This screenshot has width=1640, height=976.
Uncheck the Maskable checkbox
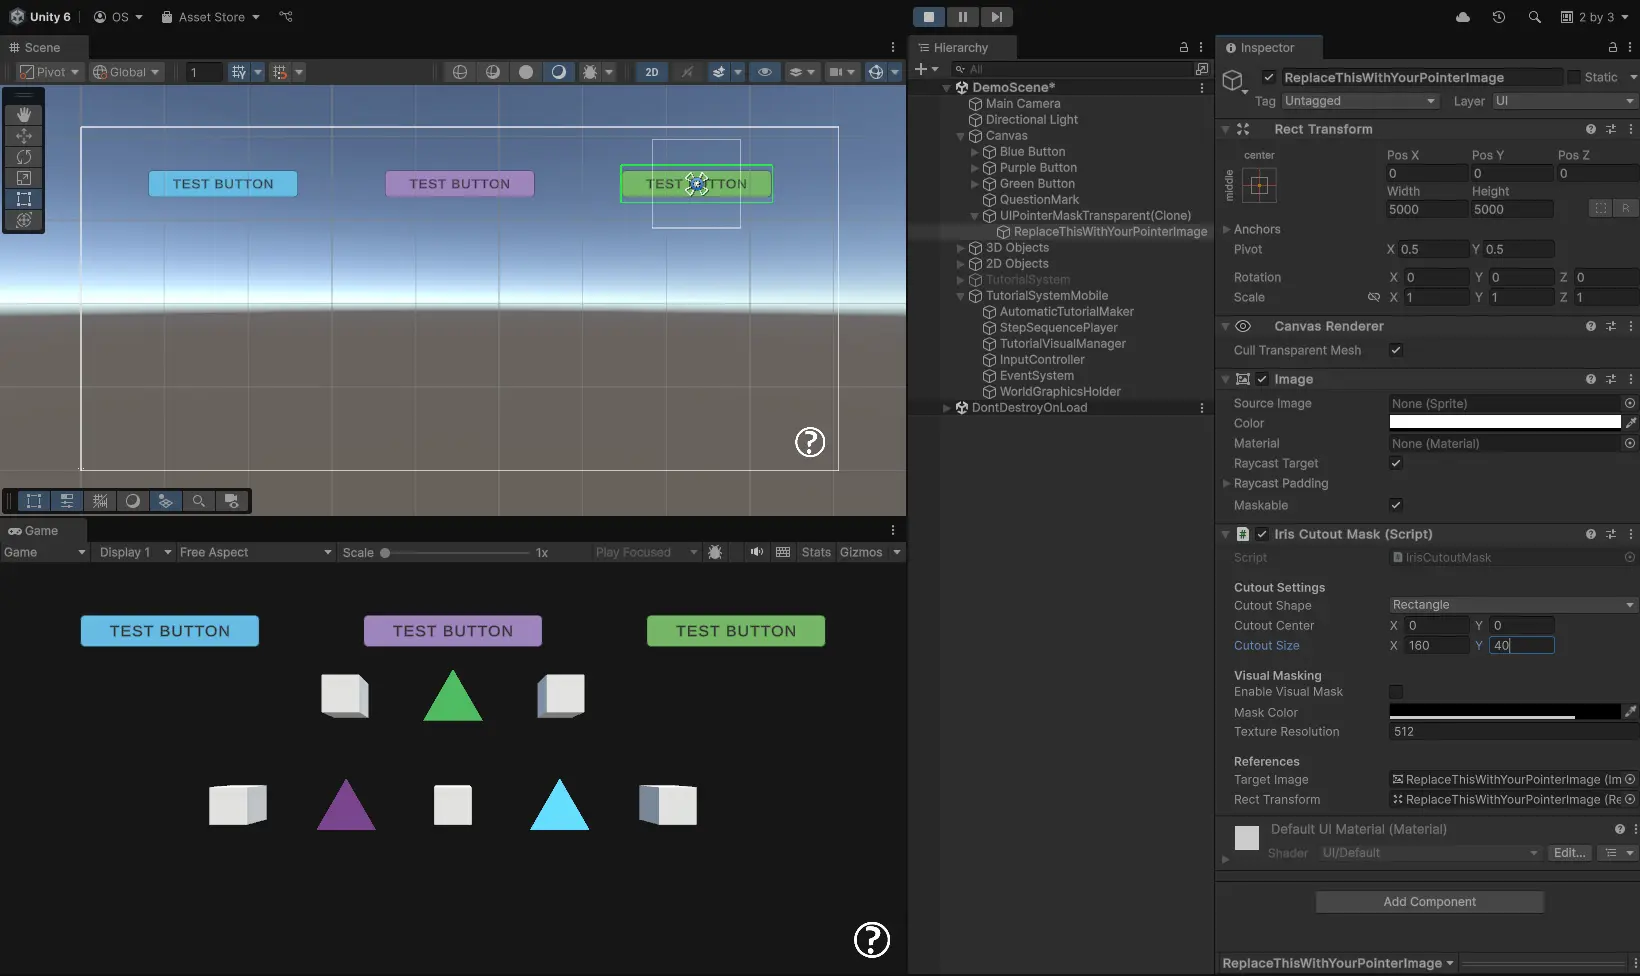pyautogui.click(x=1396, y=505)
